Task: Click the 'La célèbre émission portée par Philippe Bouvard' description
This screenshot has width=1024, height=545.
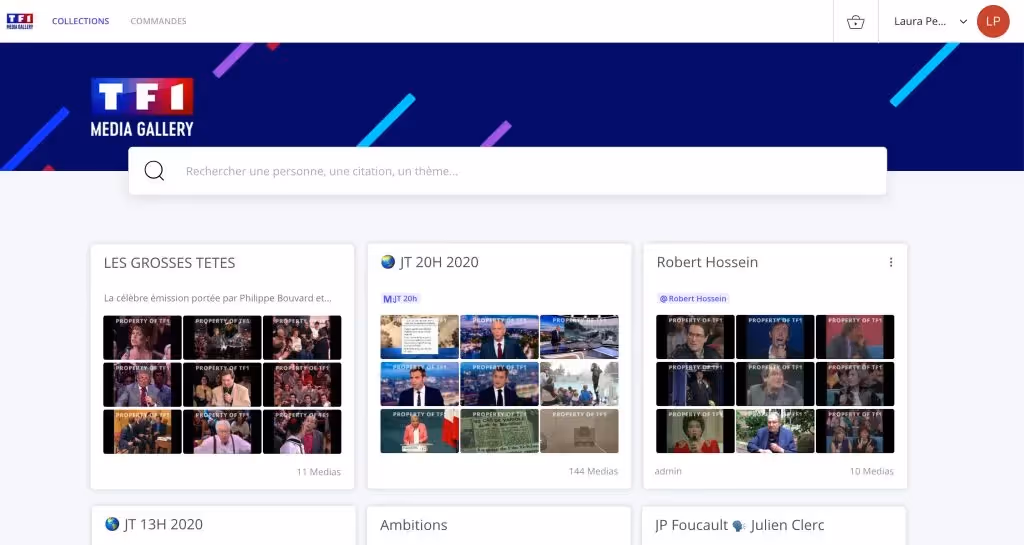Action: pos(217,298)
